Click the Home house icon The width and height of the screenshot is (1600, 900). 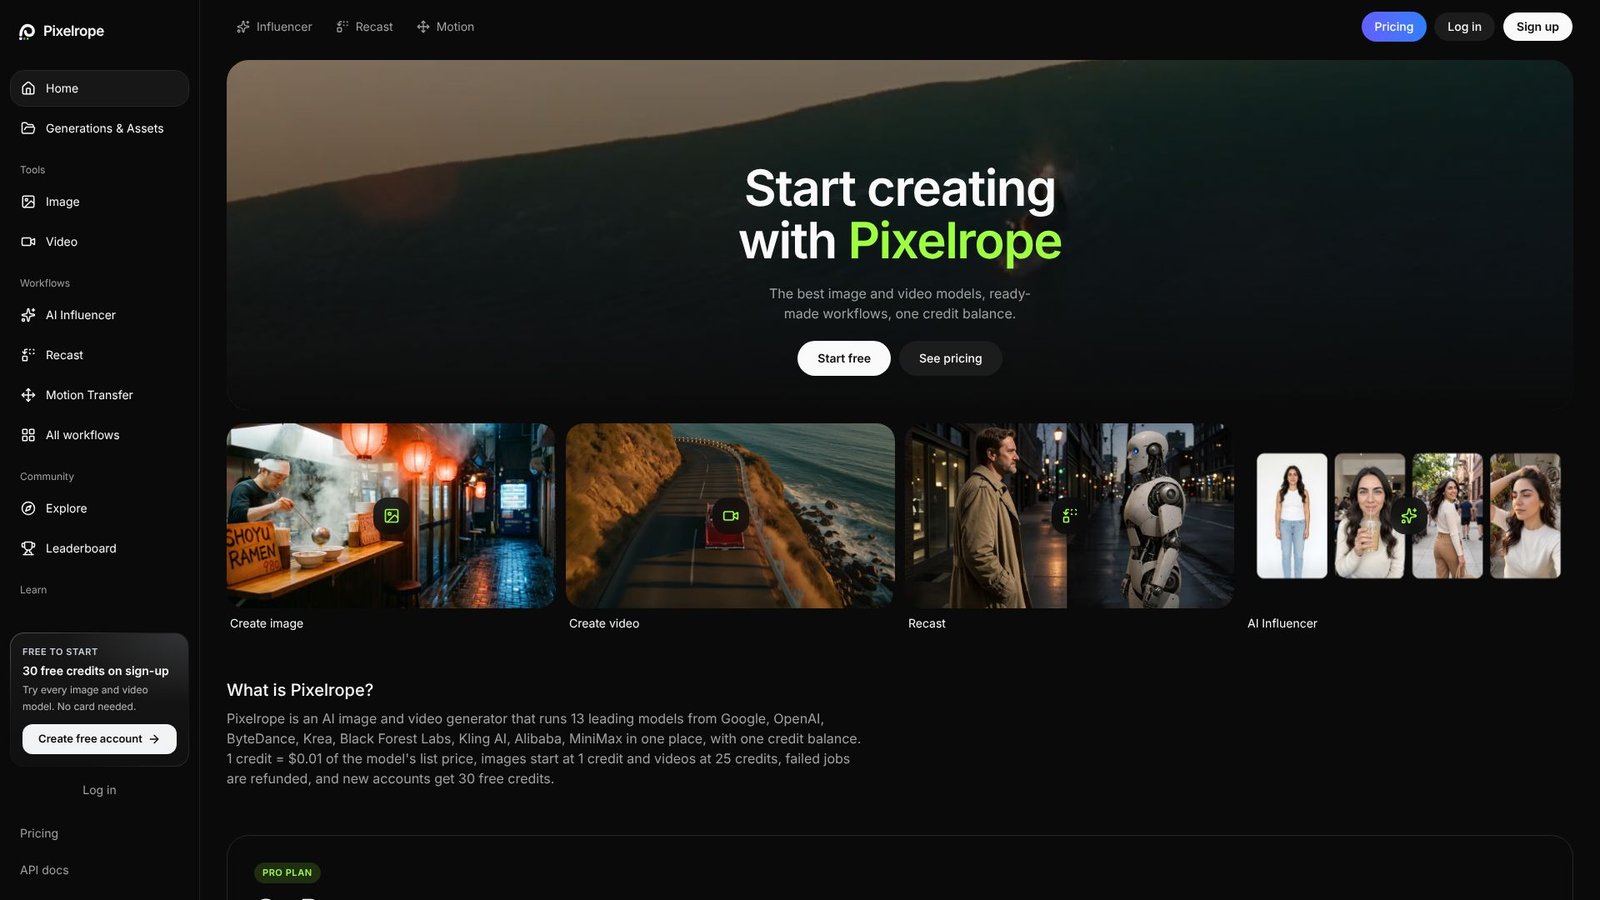click(28, 88)
